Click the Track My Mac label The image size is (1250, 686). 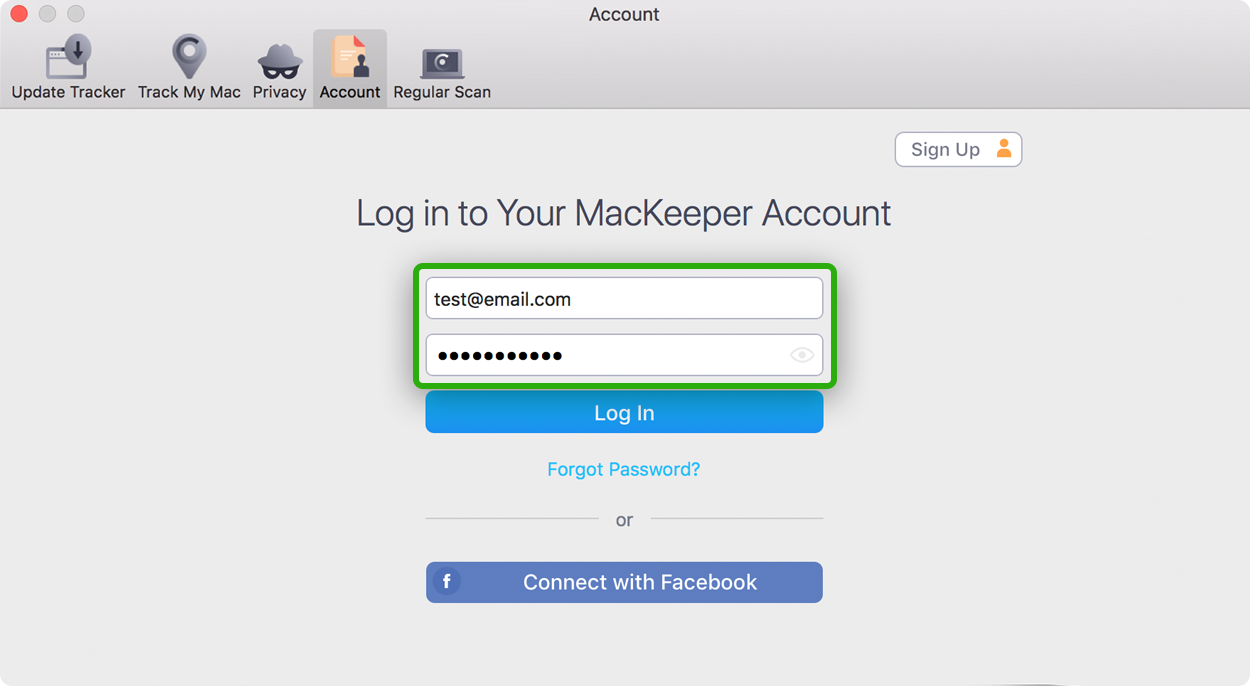click(189, 92)
